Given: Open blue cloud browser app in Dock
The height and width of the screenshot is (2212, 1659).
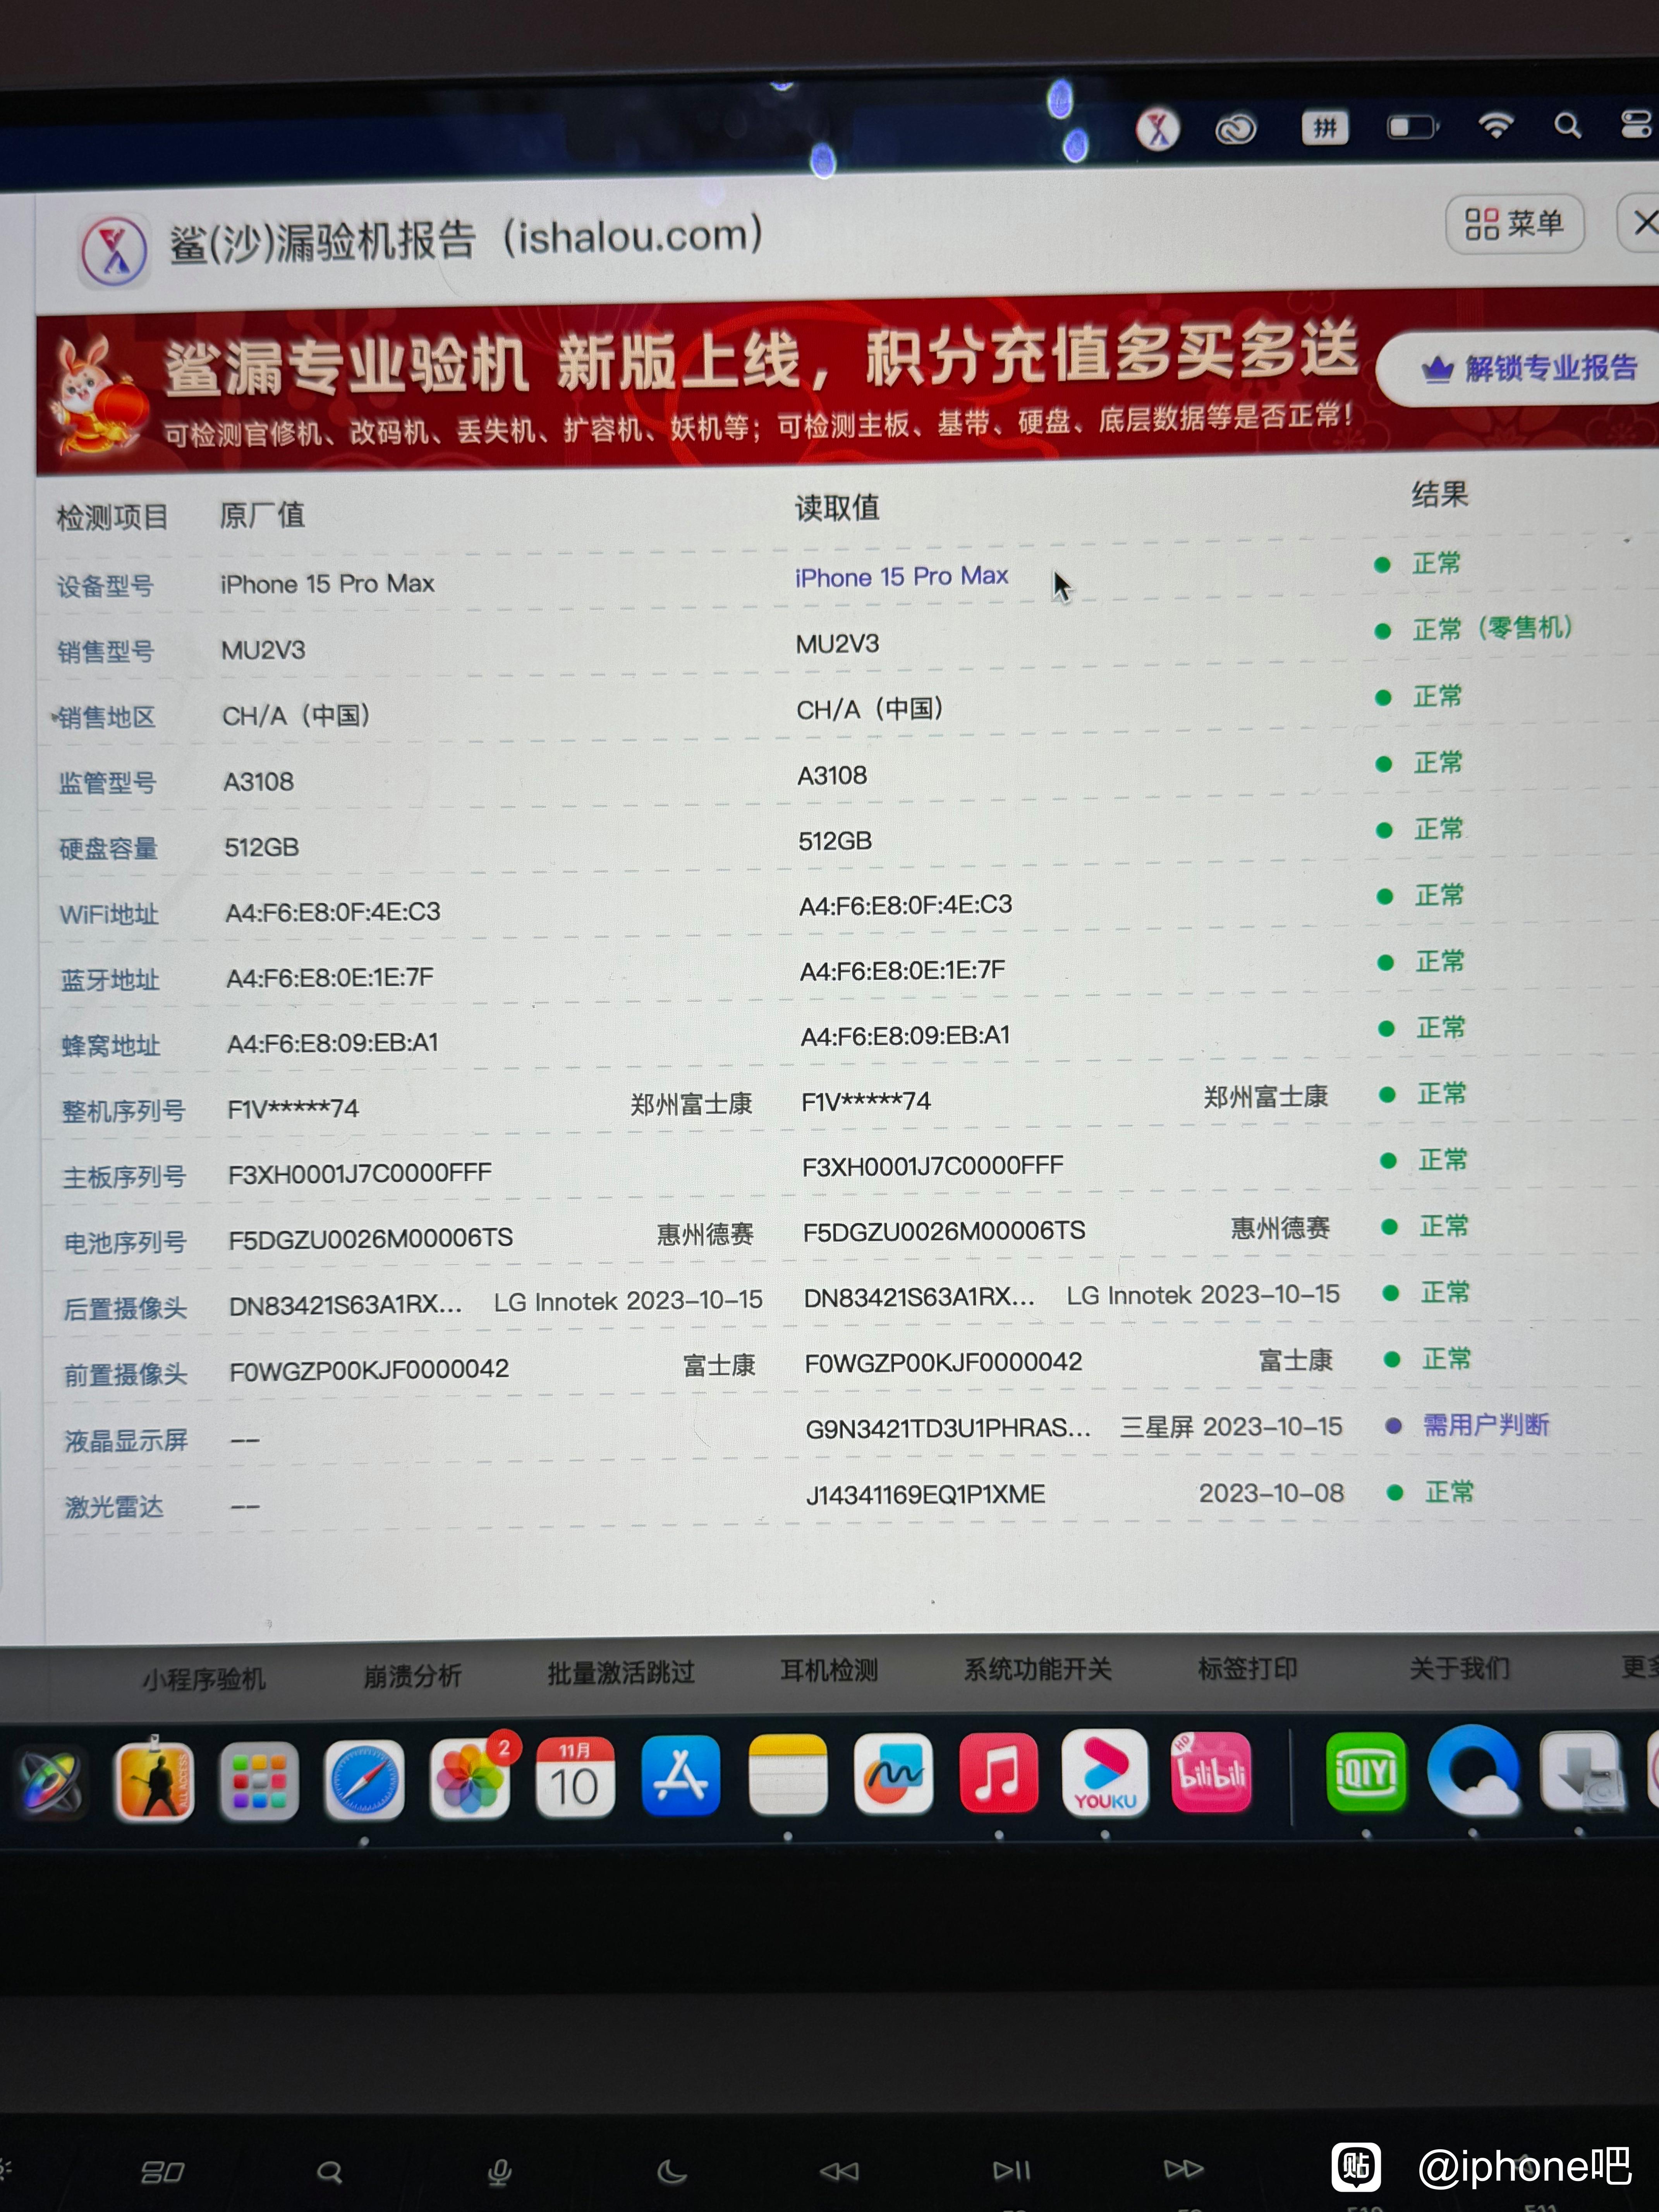Looking at the screenshot, I should click(x=1474, y=1771).
